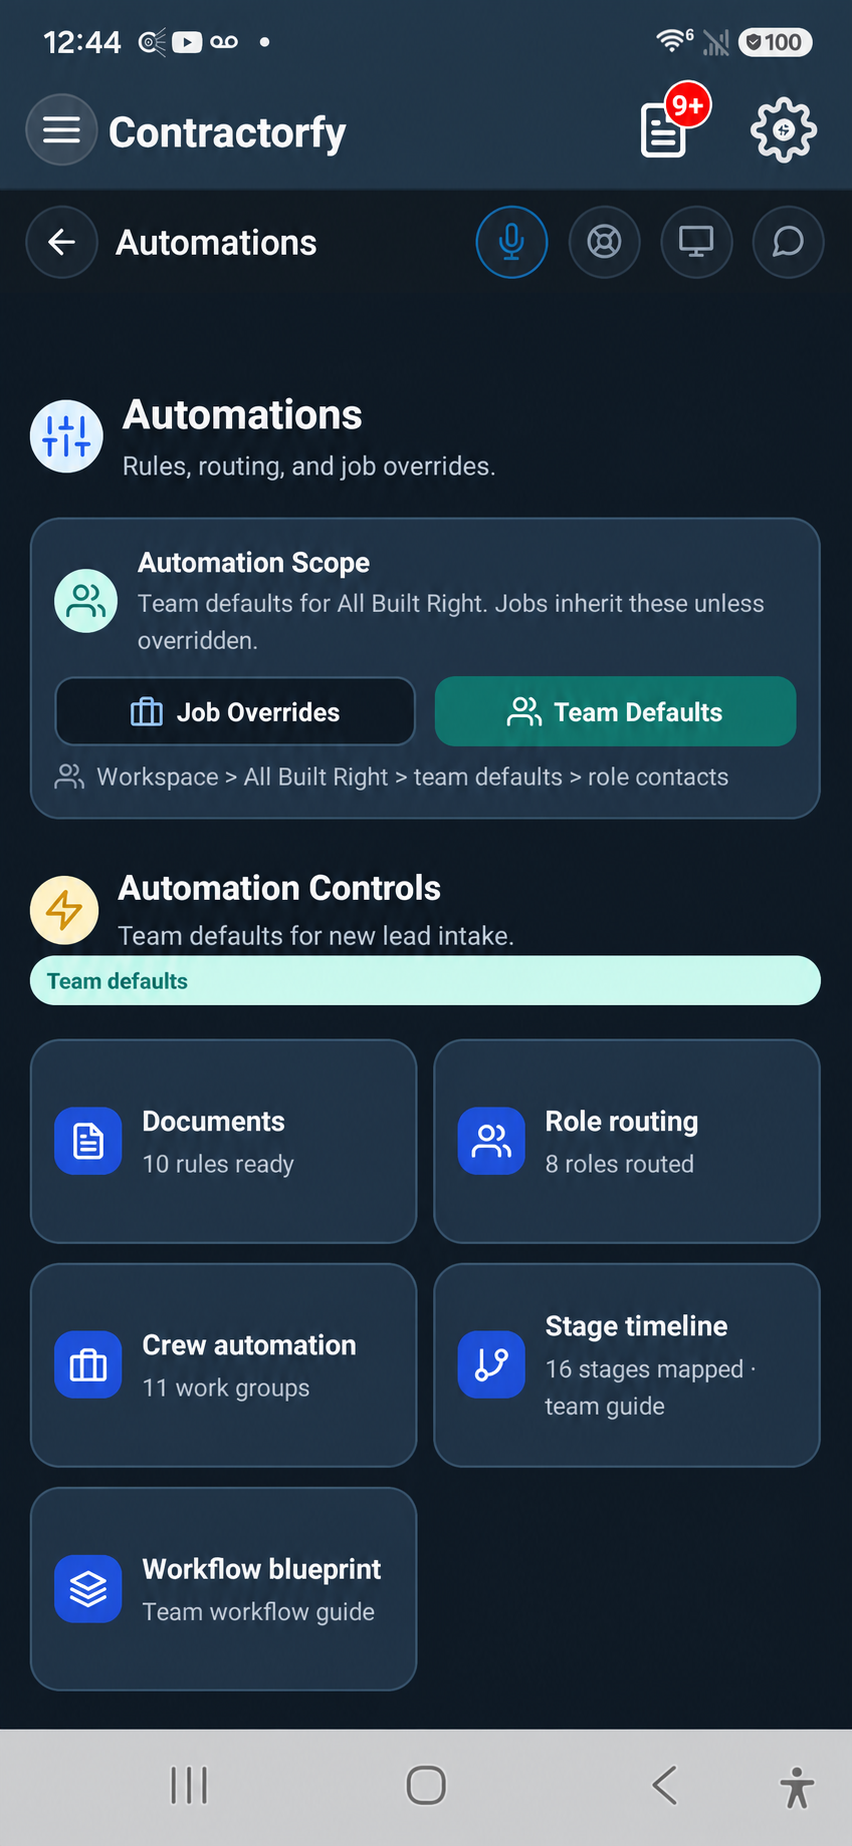Tap the Documents card file icon
This screenshot has width=852, height=1846.
click(x=88, y=1141)
